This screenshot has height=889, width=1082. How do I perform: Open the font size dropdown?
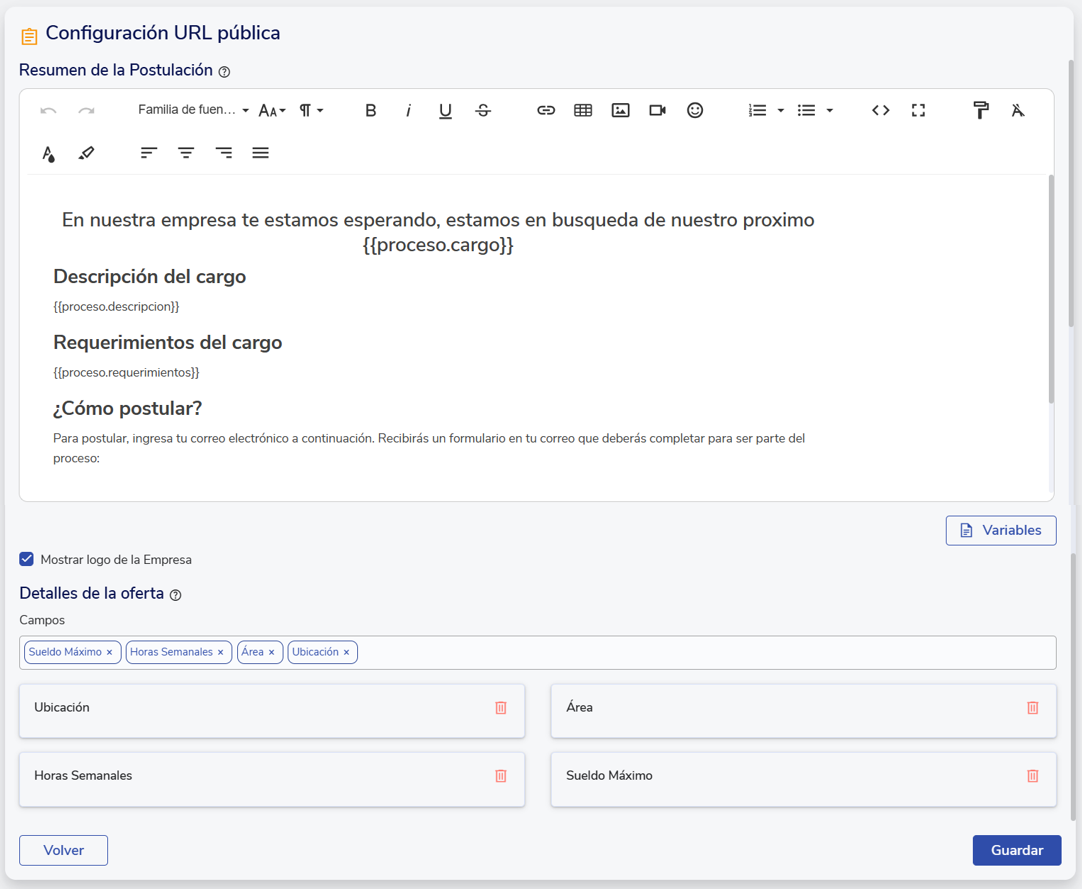click(272, 110)
